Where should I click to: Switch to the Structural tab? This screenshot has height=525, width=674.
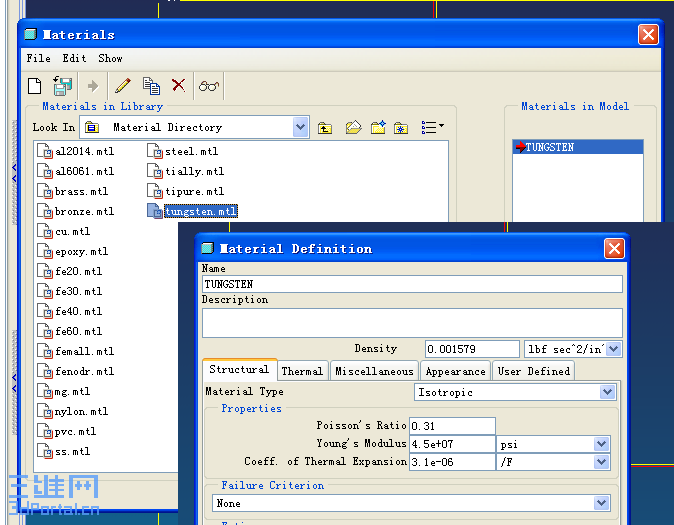pos(239,369)
